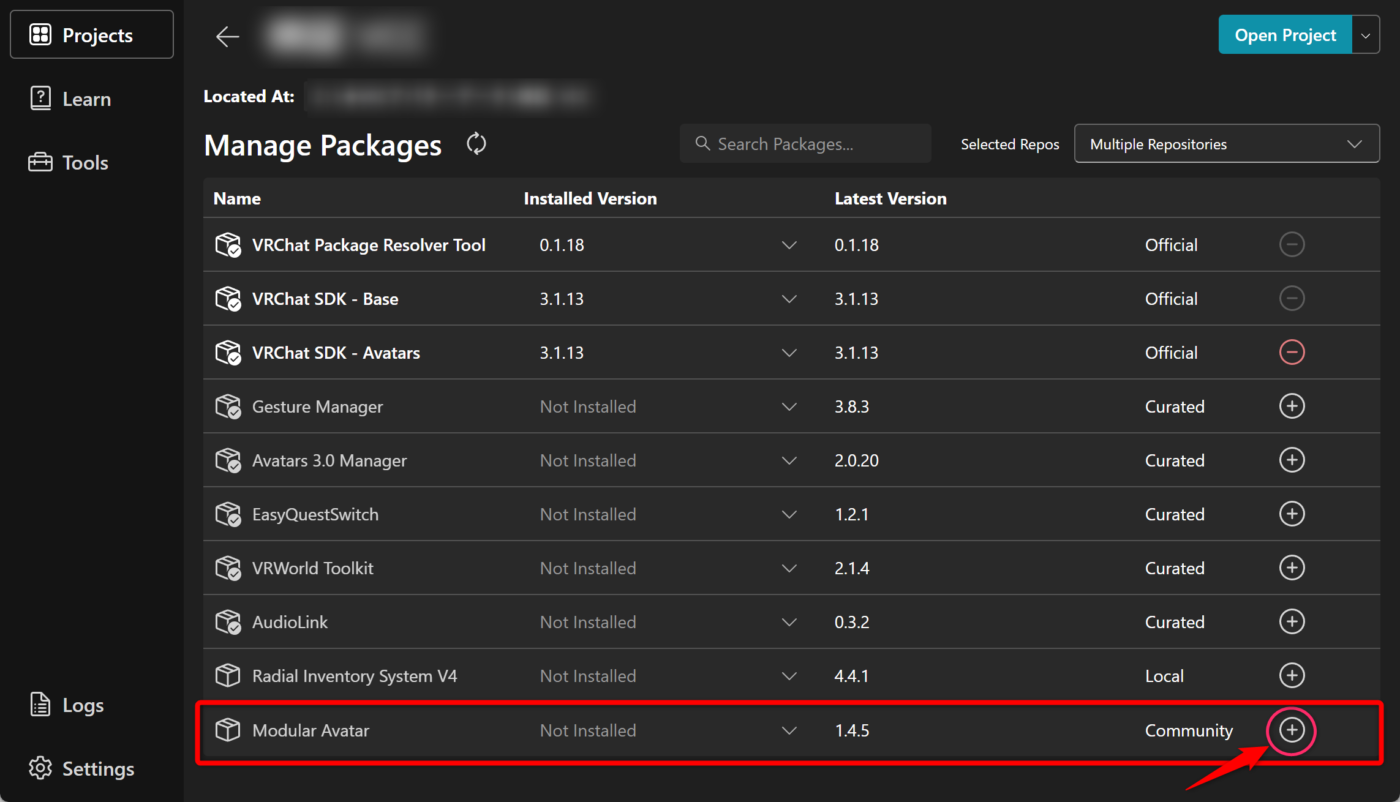Open version dropdown for EasyQuestSwitch
Screen dimensions: 1400x802
[x=789, y=515]
